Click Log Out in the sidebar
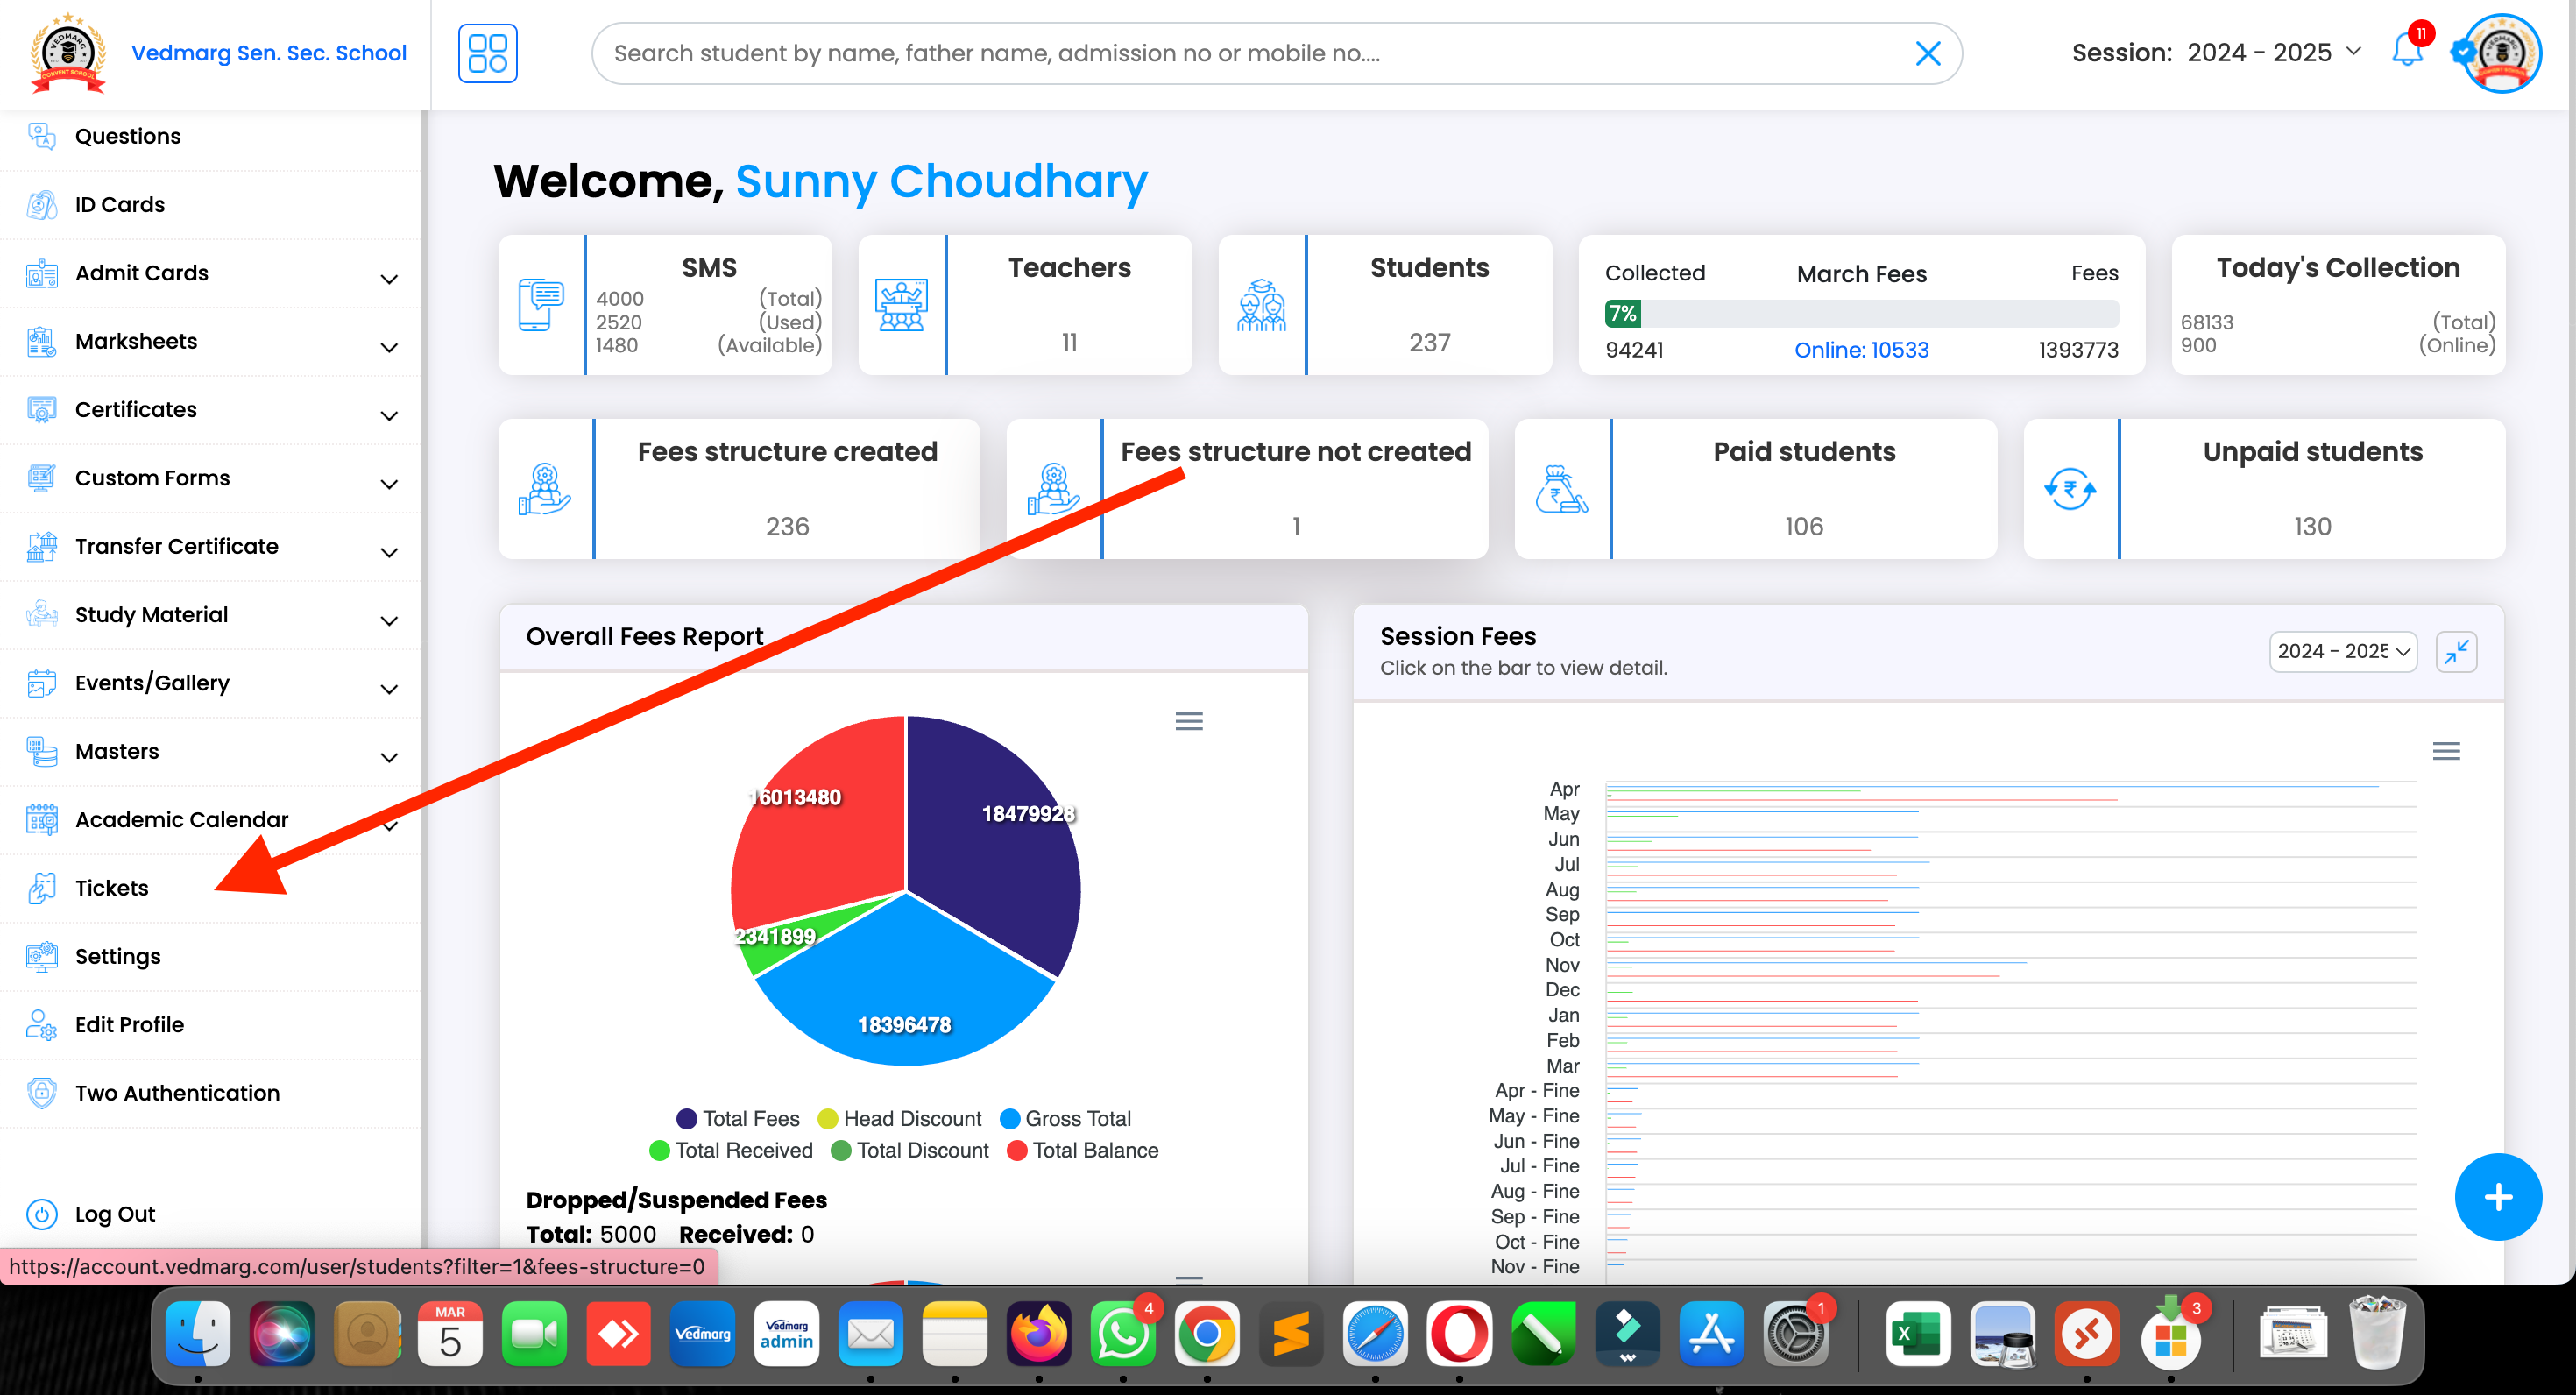Image resolution: width=2576 pixels, height=1395 pixels. [x=114, y=1214]
